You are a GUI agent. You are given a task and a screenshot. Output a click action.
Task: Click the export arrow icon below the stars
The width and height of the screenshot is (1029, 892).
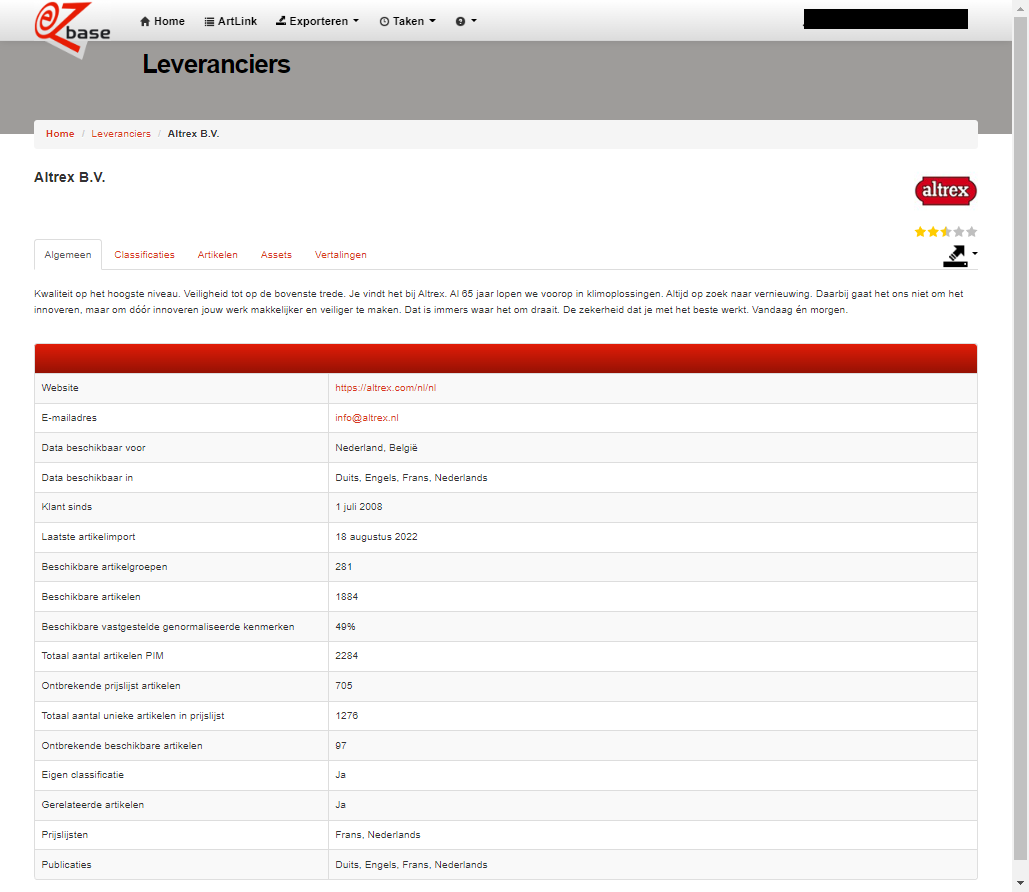[956, 255]
